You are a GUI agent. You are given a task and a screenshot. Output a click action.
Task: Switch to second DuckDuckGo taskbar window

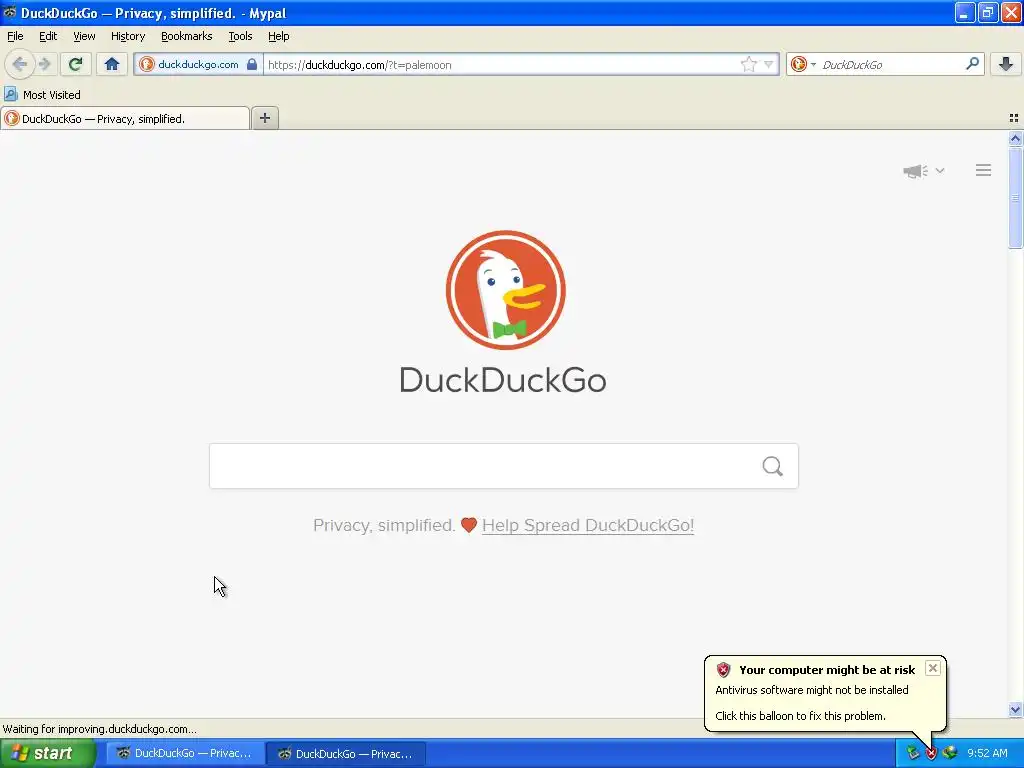[347, 754]
